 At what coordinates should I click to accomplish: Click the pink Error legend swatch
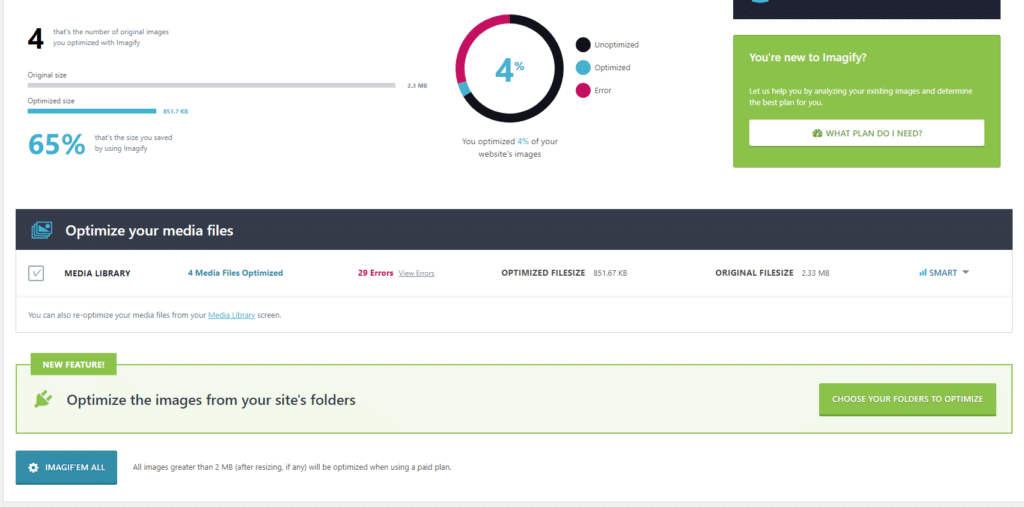(x=583, y=90)
